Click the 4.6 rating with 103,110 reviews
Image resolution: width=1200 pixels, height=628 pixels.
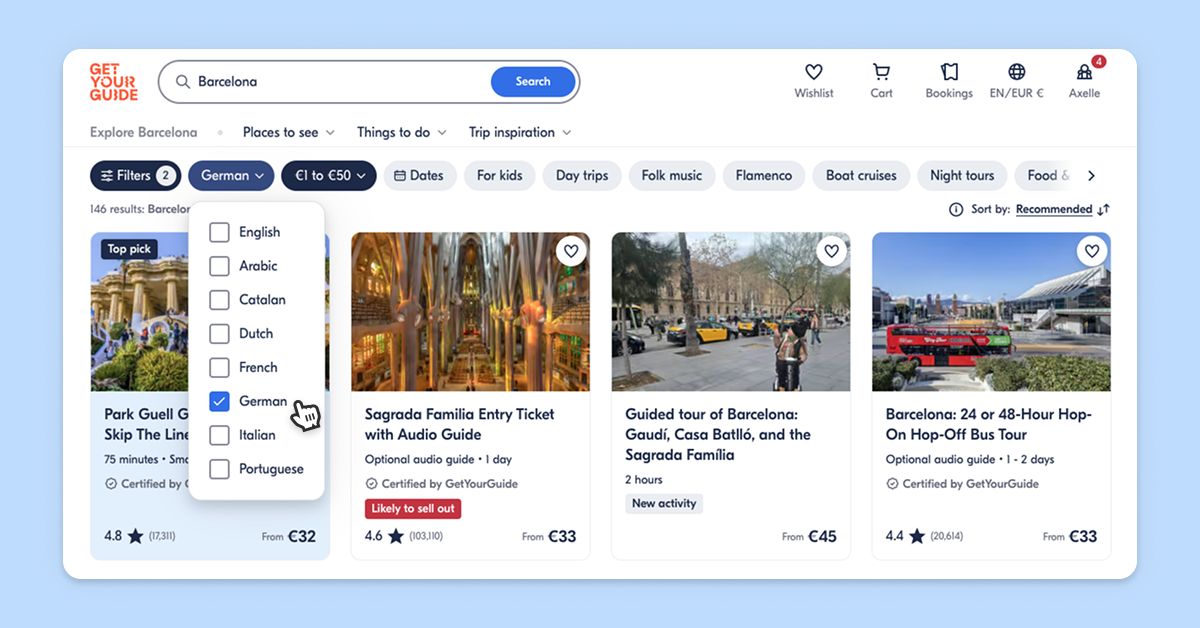(x=404, y=536)
